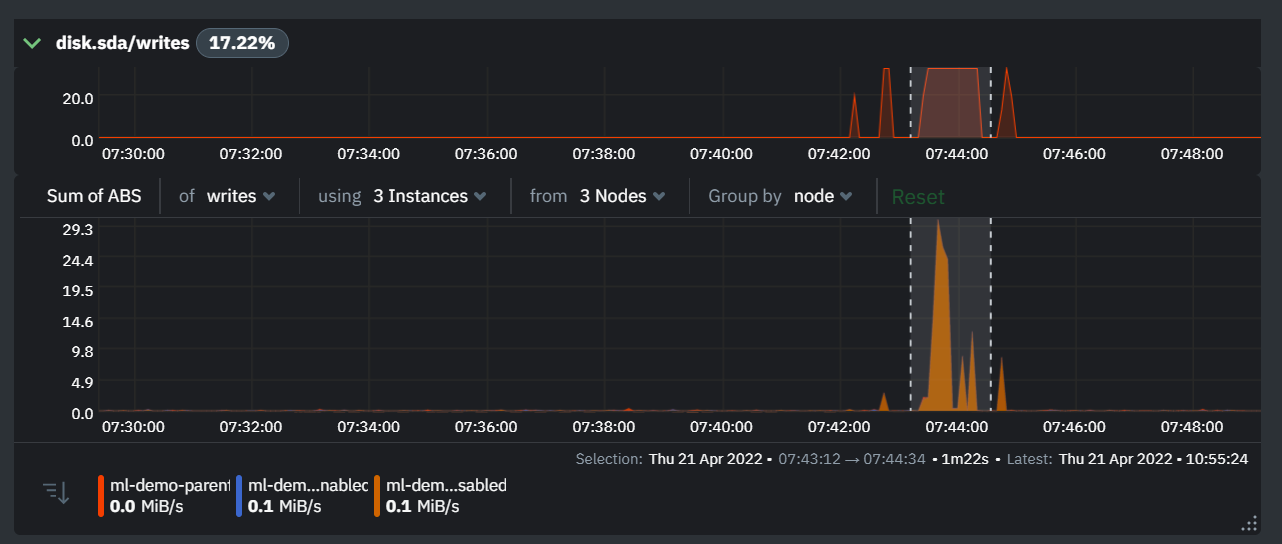Click the Reset button
This screenshot has width=1282, height=544.
(918, 197)
